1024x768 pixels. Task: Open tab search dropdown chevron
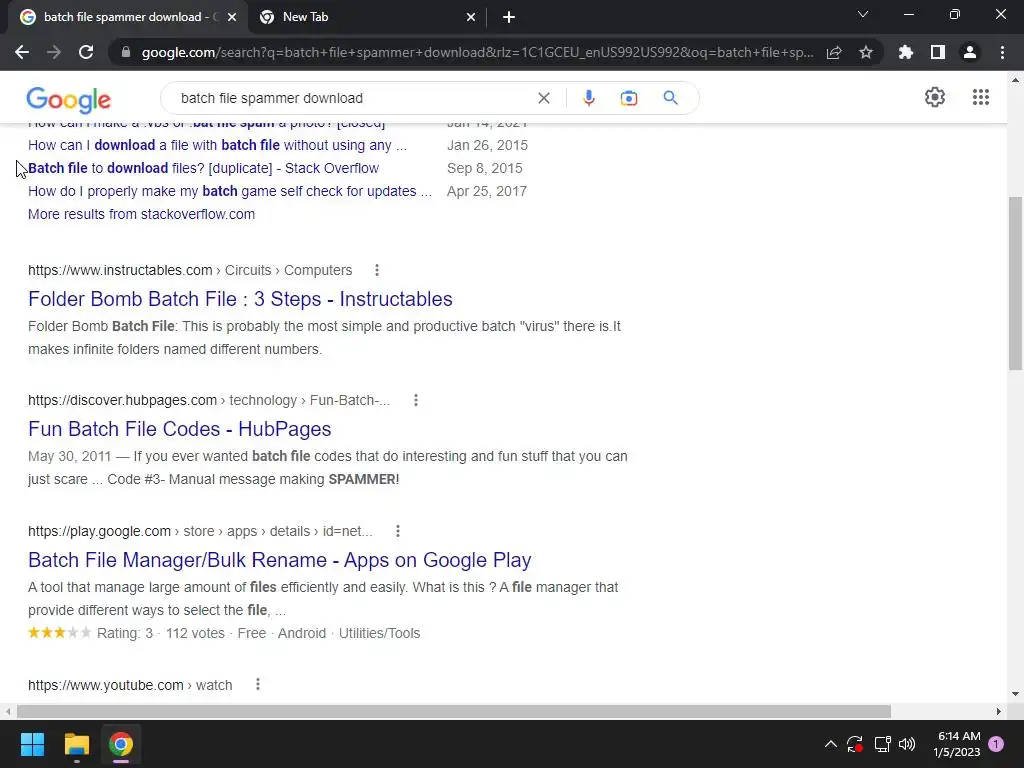[863, 14]
